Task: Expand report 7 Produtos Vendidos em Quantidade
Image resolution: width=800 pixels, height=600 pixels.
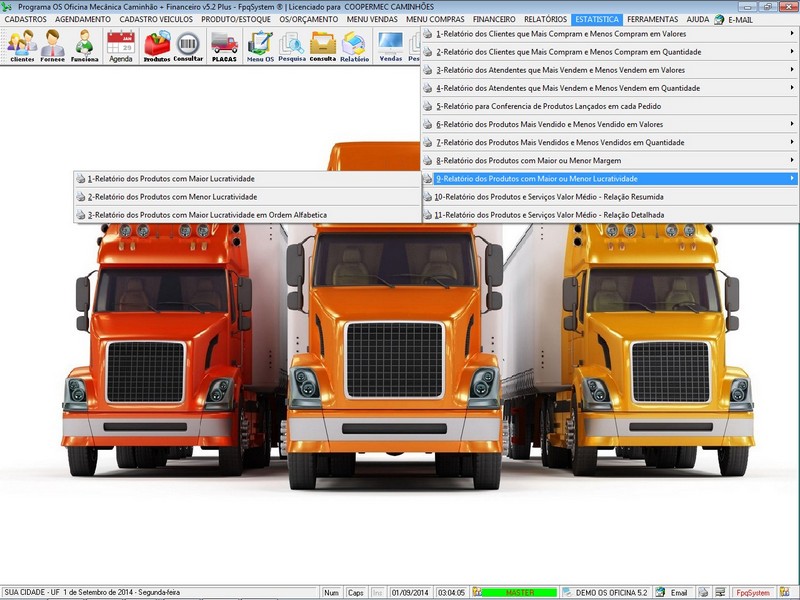Action: (x=610, y=142)
